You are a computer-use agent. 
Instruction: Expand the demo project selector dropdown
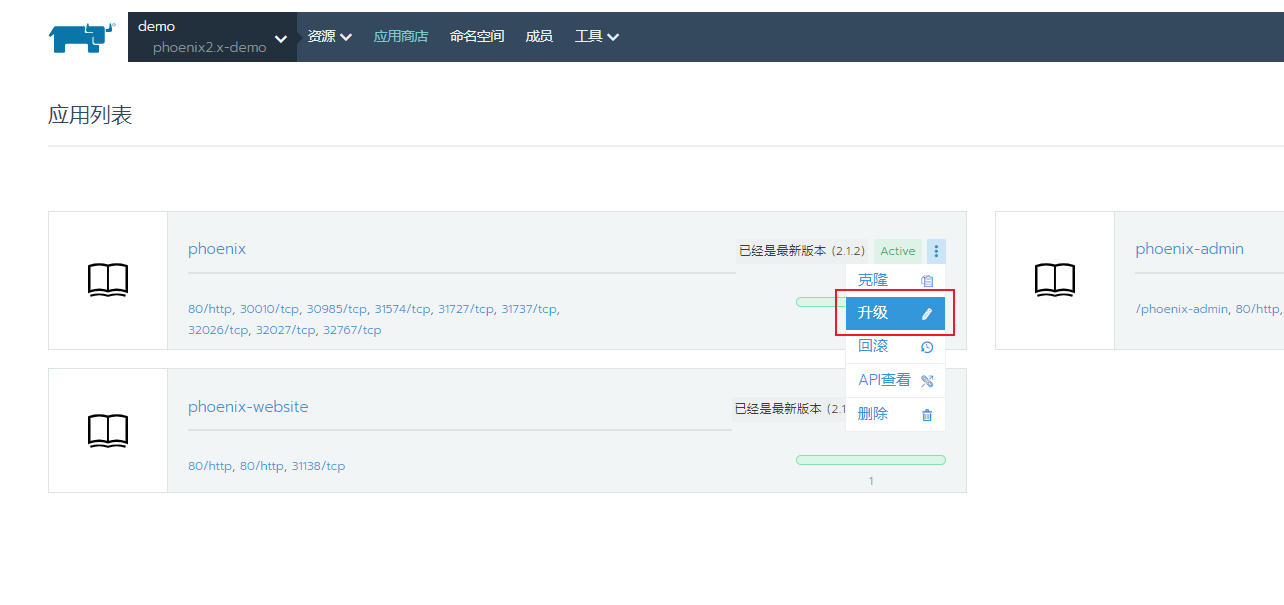click(280, 39)
